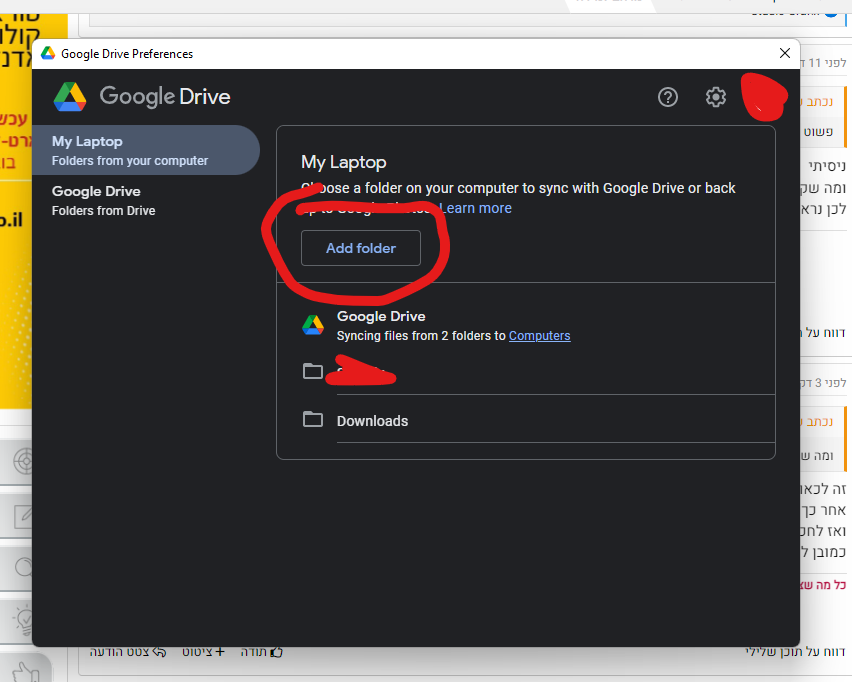Viewport: 852px width, 682px height.
Task: Close the Google Drive Preferences window
Action: tap(785, 53)
